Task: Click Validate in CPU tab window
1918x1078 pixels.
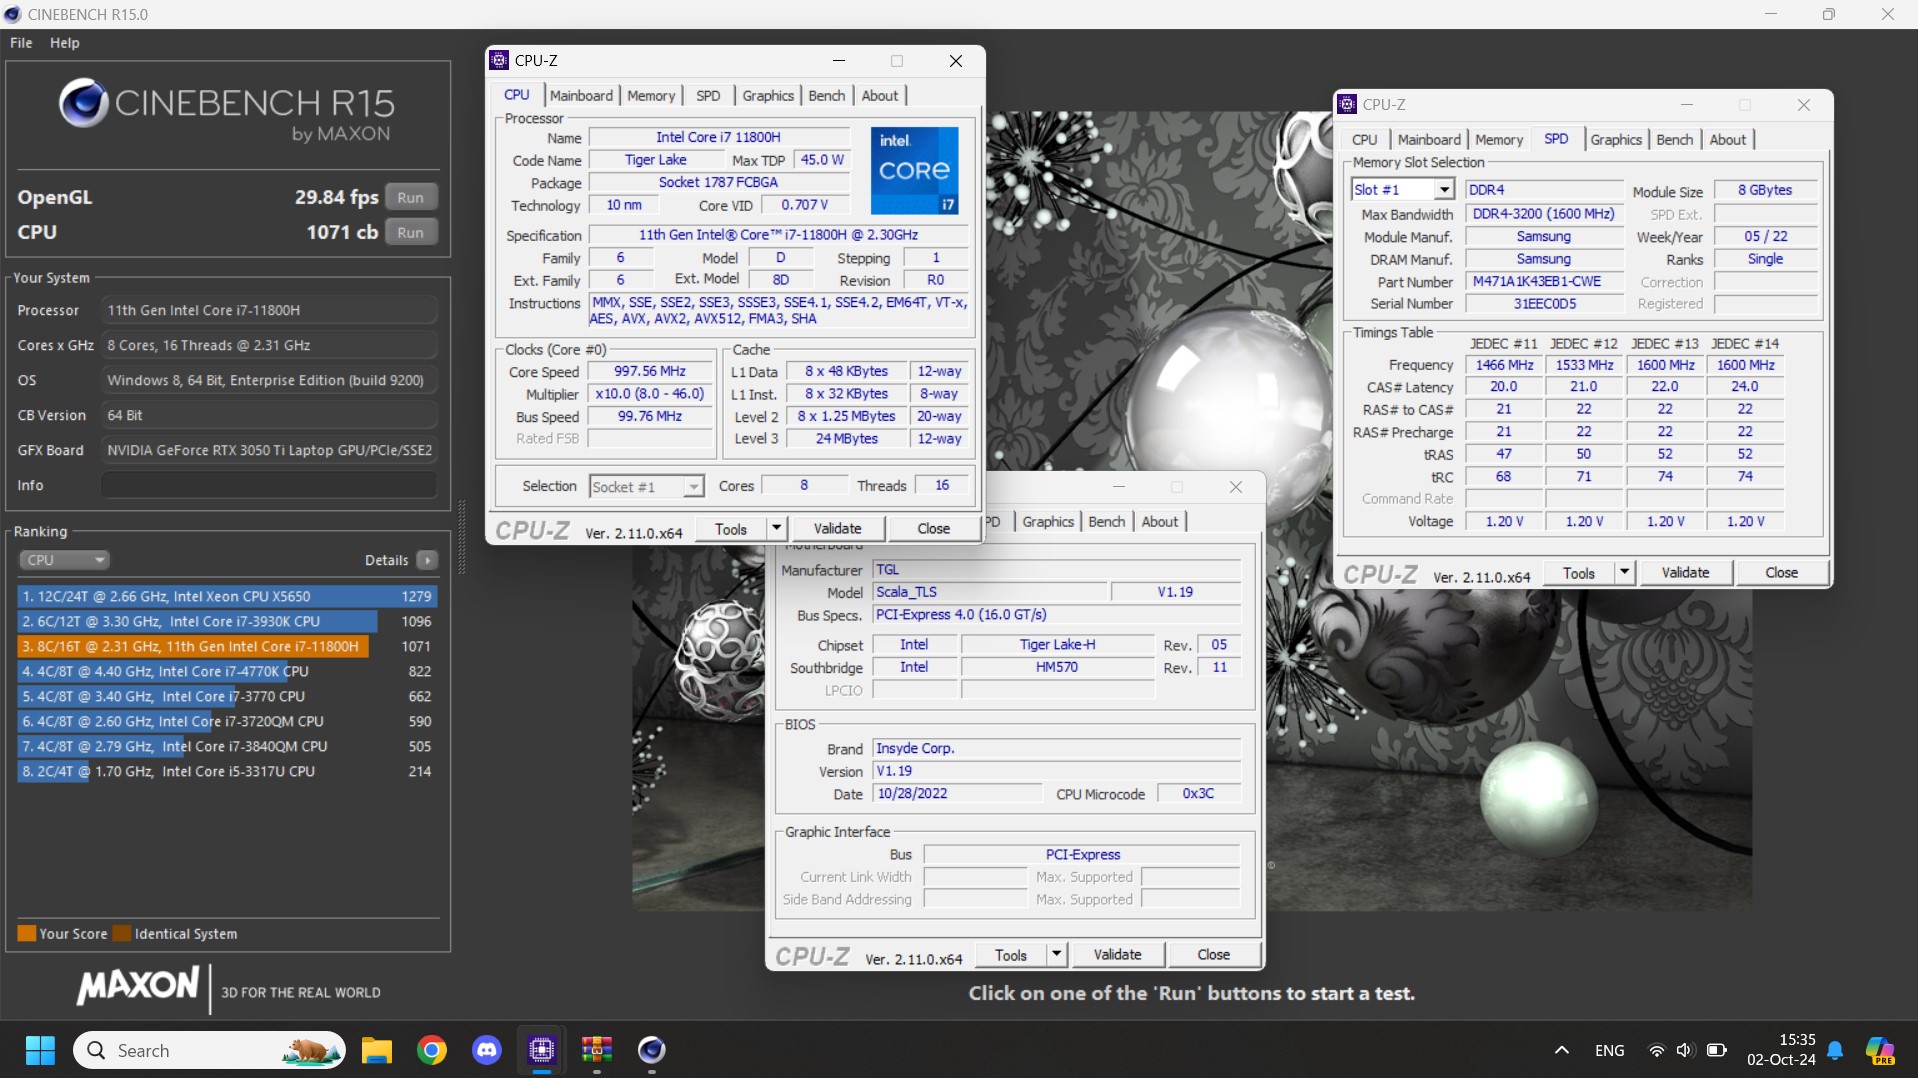Action: 837,528
